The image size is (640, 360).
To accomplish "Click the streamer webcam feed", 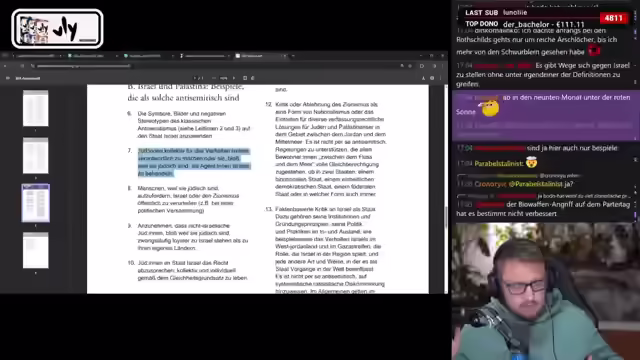I will [546, 291].
